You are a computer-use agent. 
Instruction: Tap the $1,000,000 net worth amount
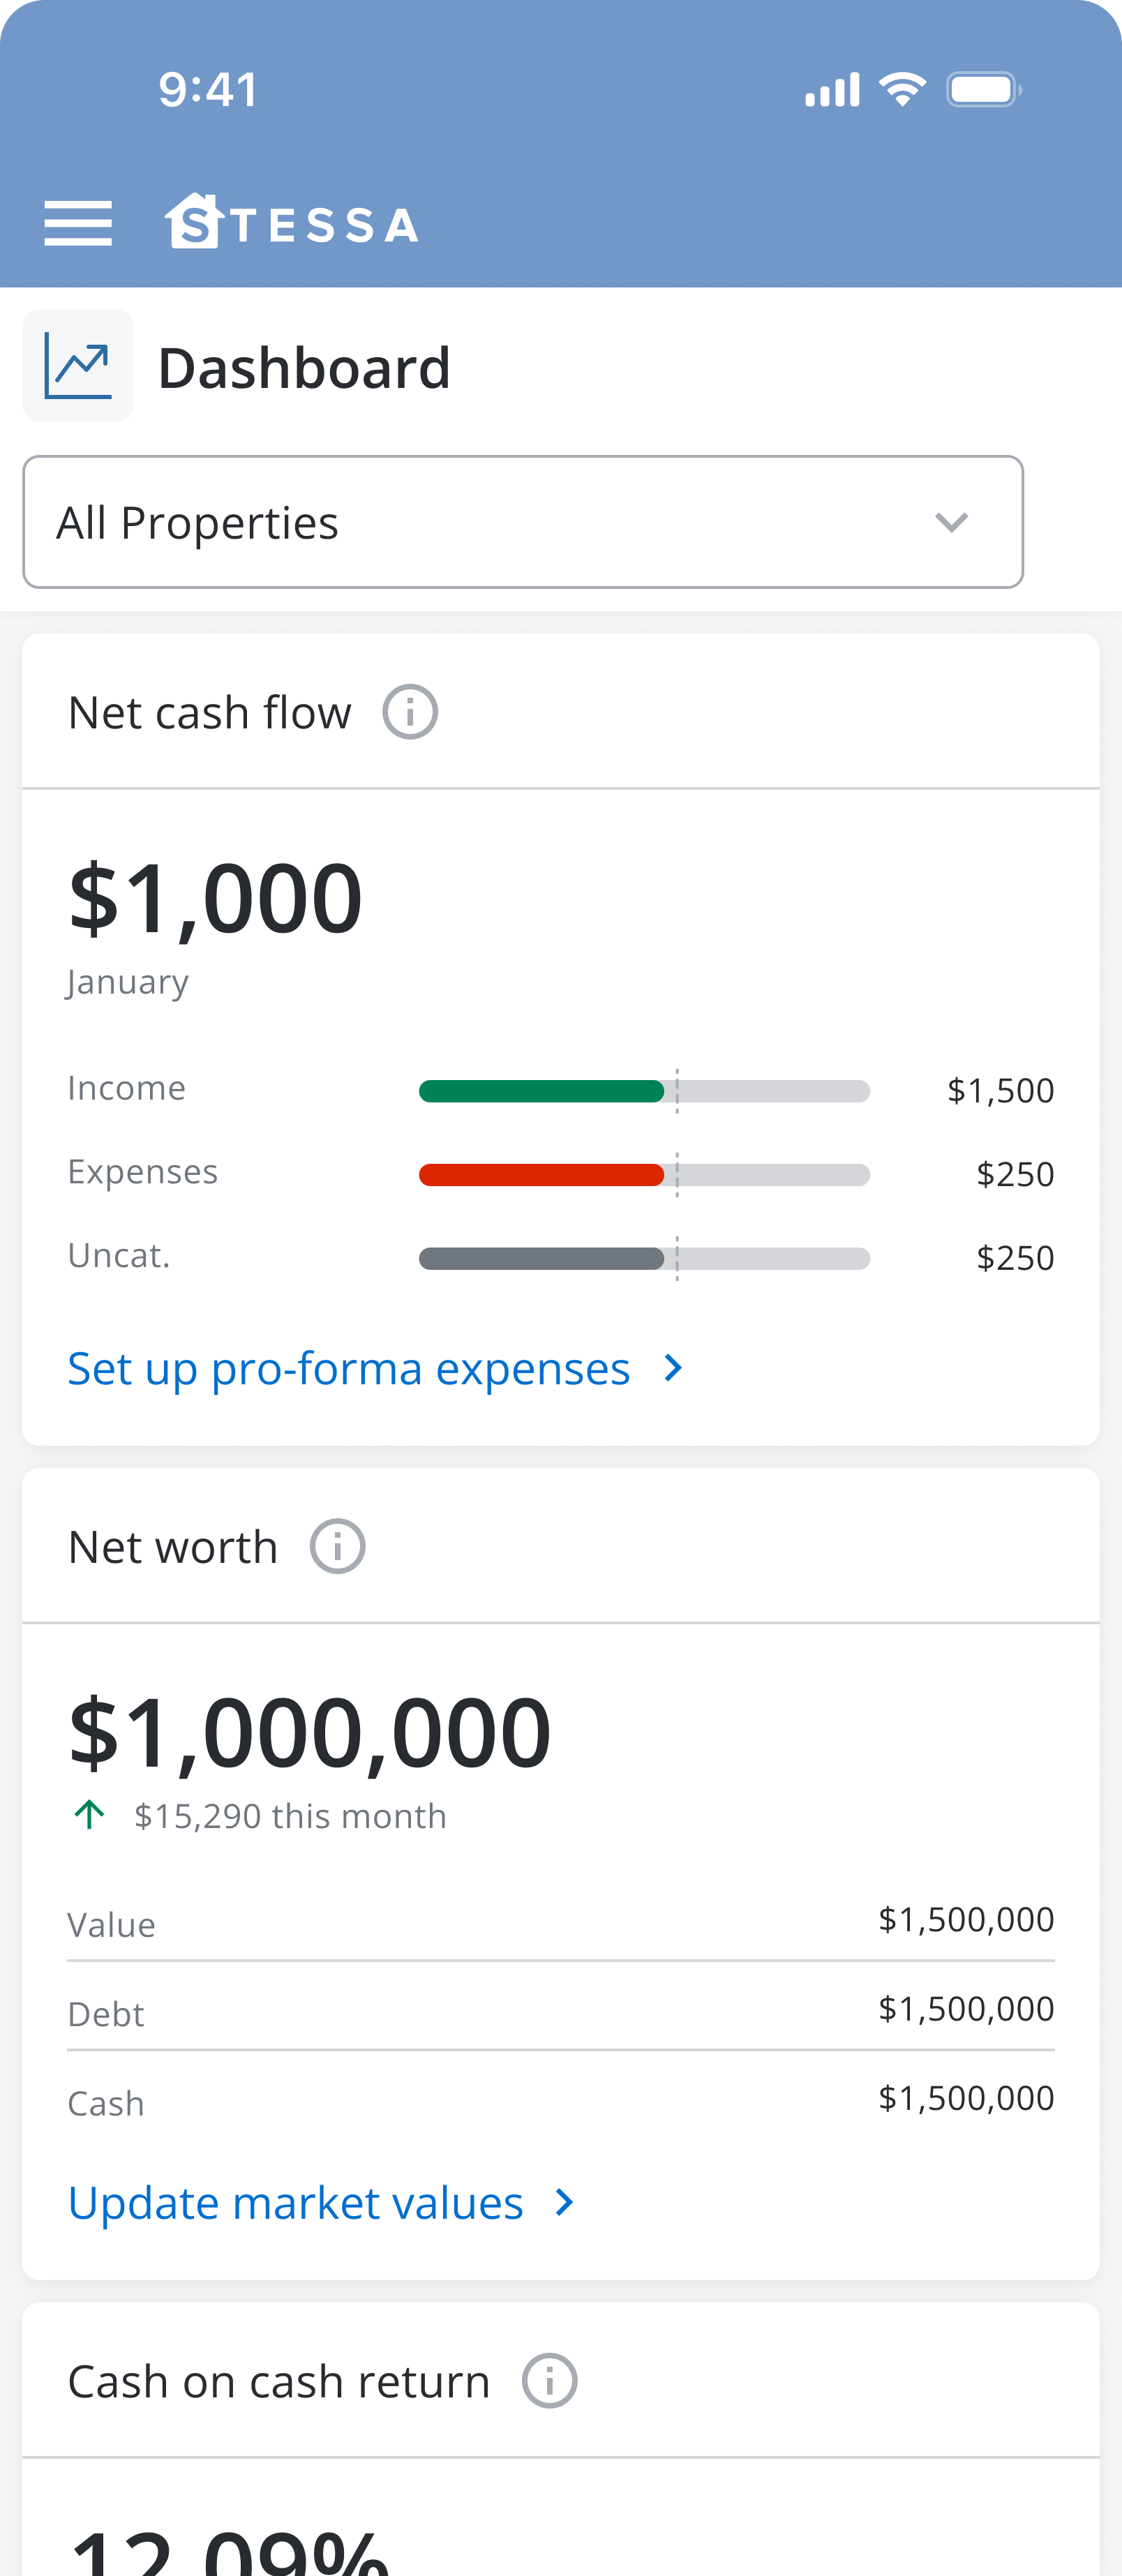310,1732
